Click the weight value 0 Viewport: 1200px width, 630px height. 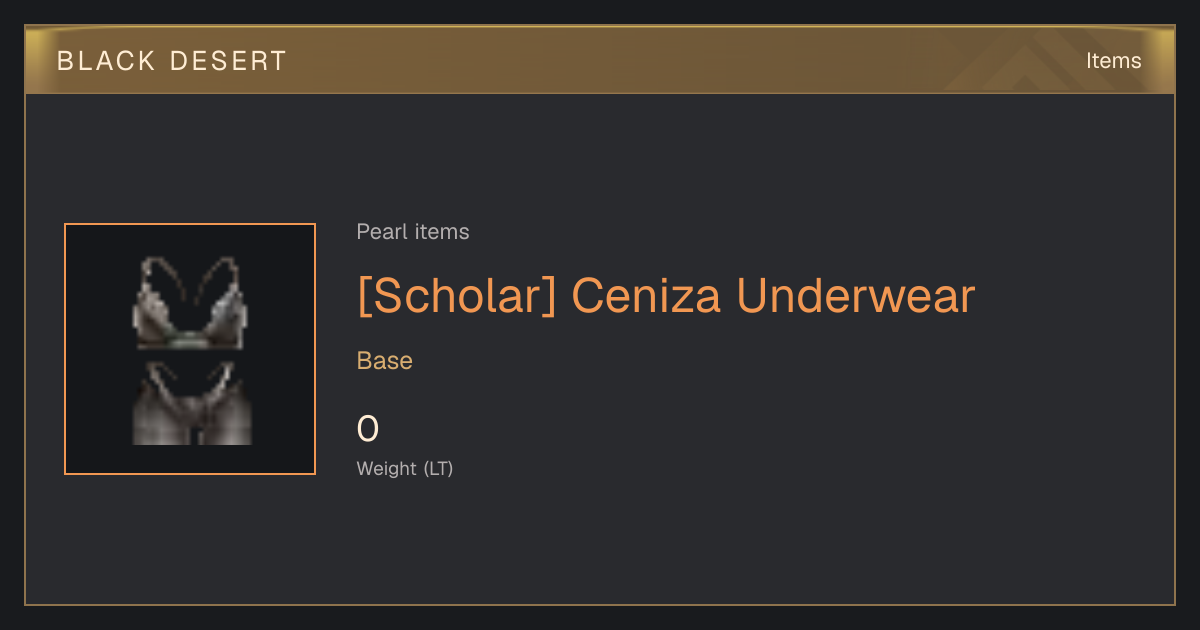coord(368,429)
